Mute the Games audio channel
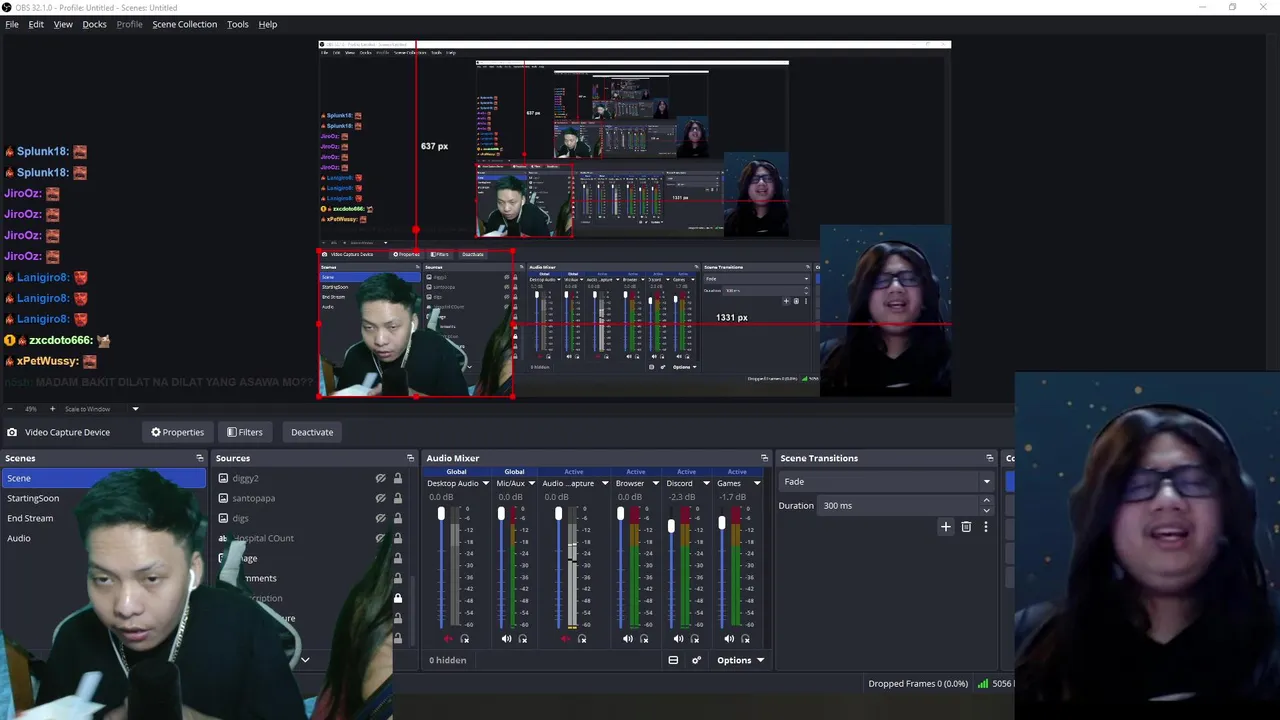 pos(729,639)
